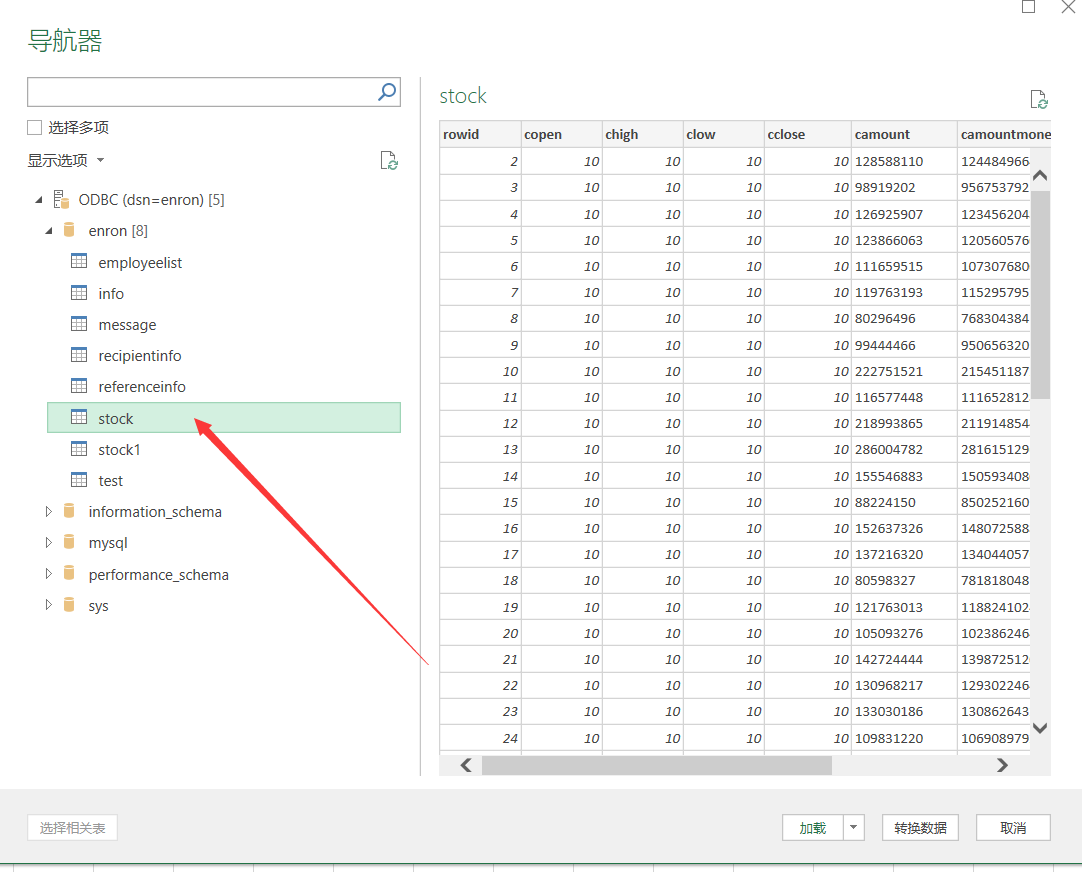Select the stock1 table
Screen dimensions: 1082x872
[x=119, y=450]
